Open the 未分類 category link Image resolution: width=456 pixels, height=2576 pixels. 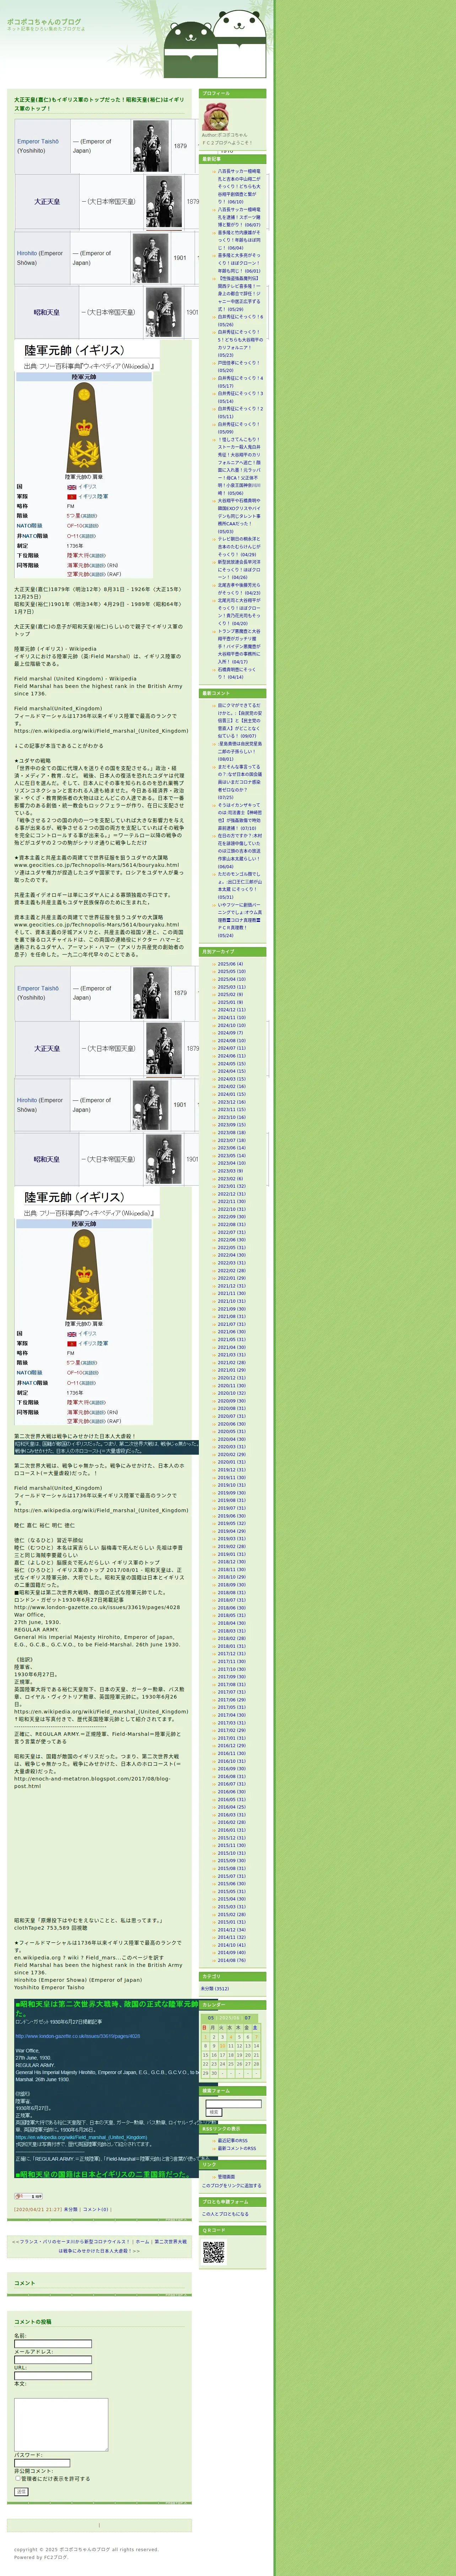coord(215,1989)
